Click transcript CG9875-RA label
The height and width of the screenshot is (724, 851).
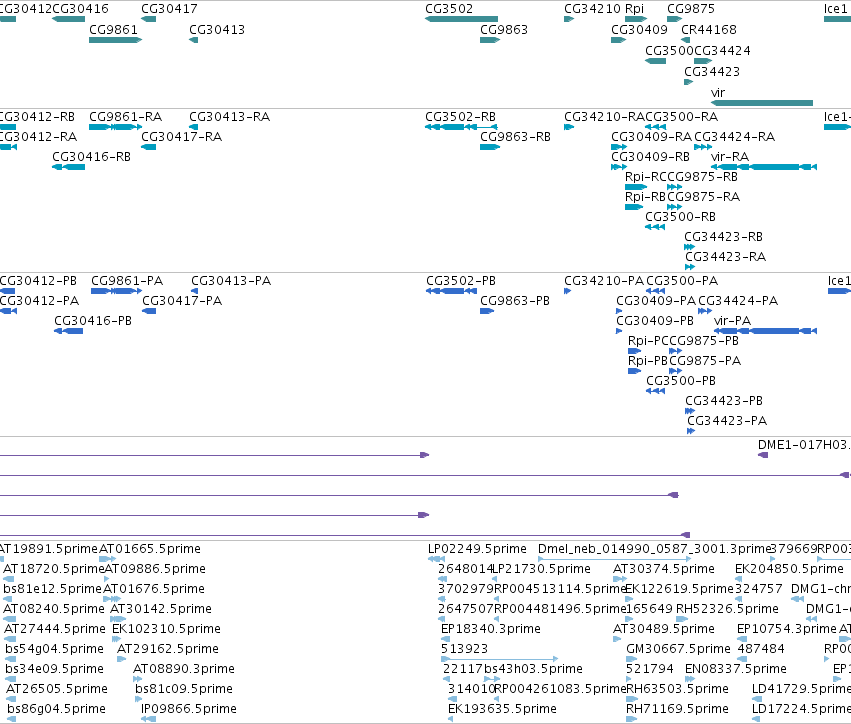pos(704,196)
